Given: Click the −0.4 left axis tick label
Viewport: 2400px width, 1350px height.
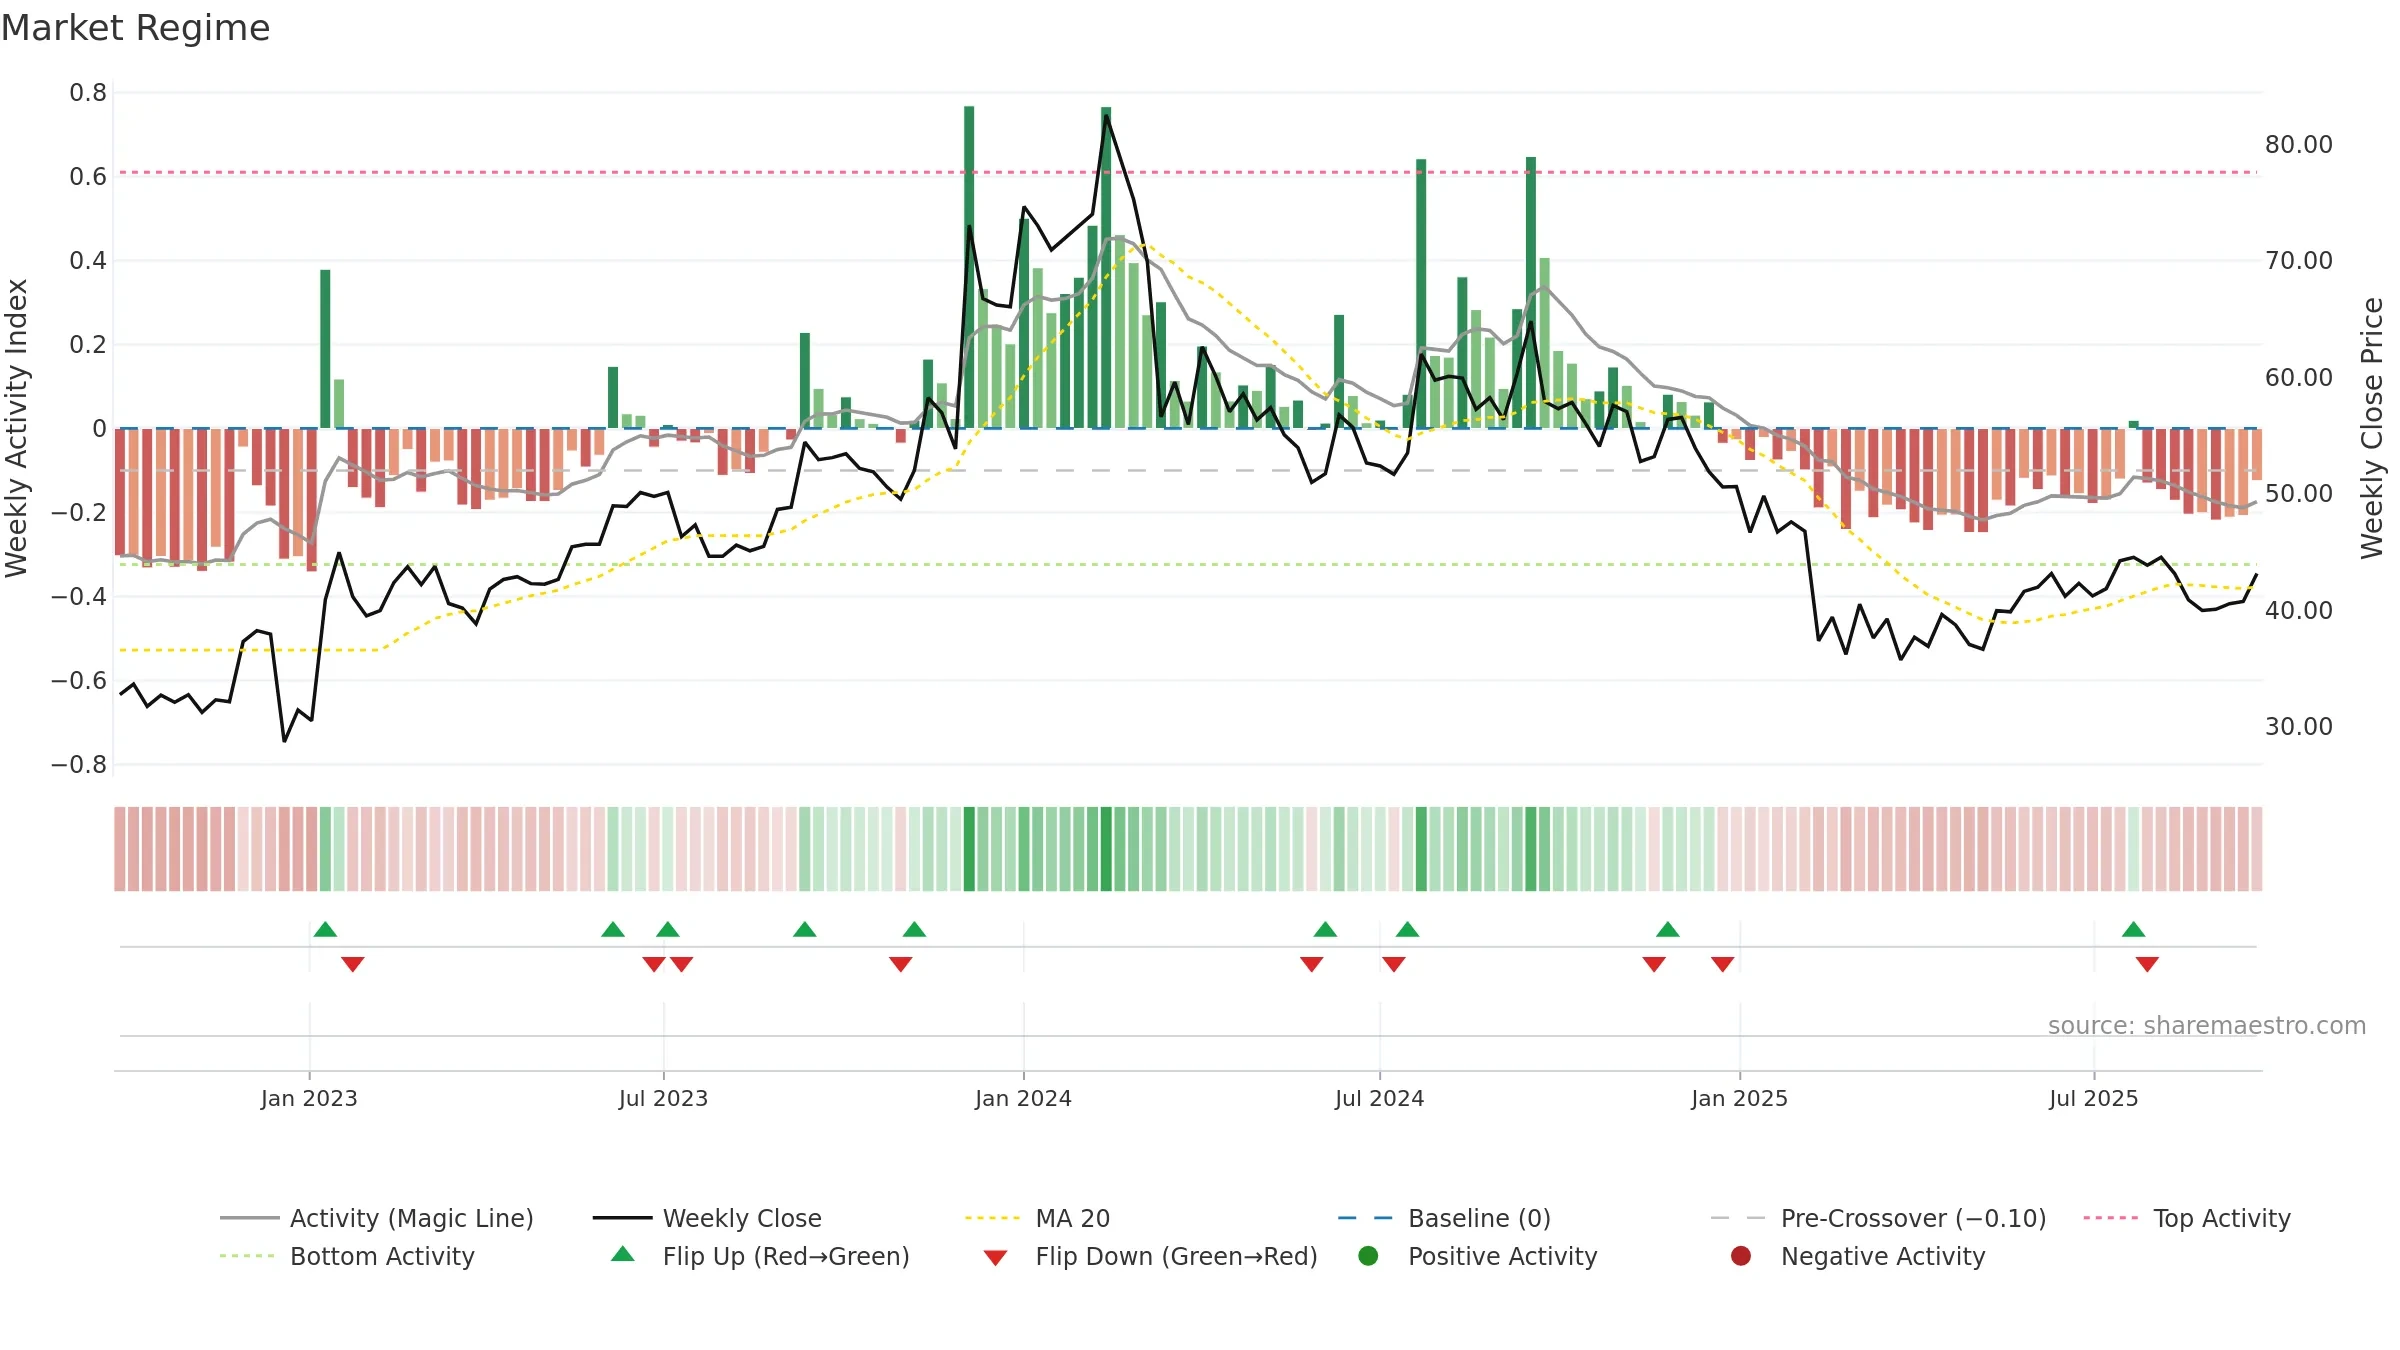Looking at the screenshot, I should click(x=79, y=597).
